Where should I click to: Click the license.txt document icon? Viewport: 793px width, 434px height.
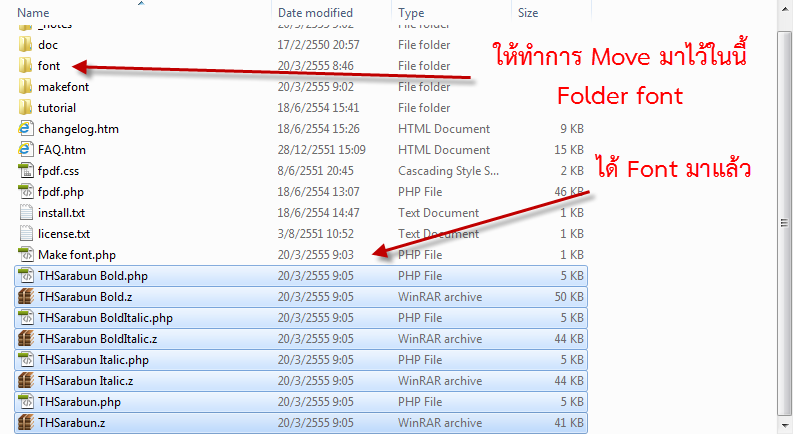(26, 234)
